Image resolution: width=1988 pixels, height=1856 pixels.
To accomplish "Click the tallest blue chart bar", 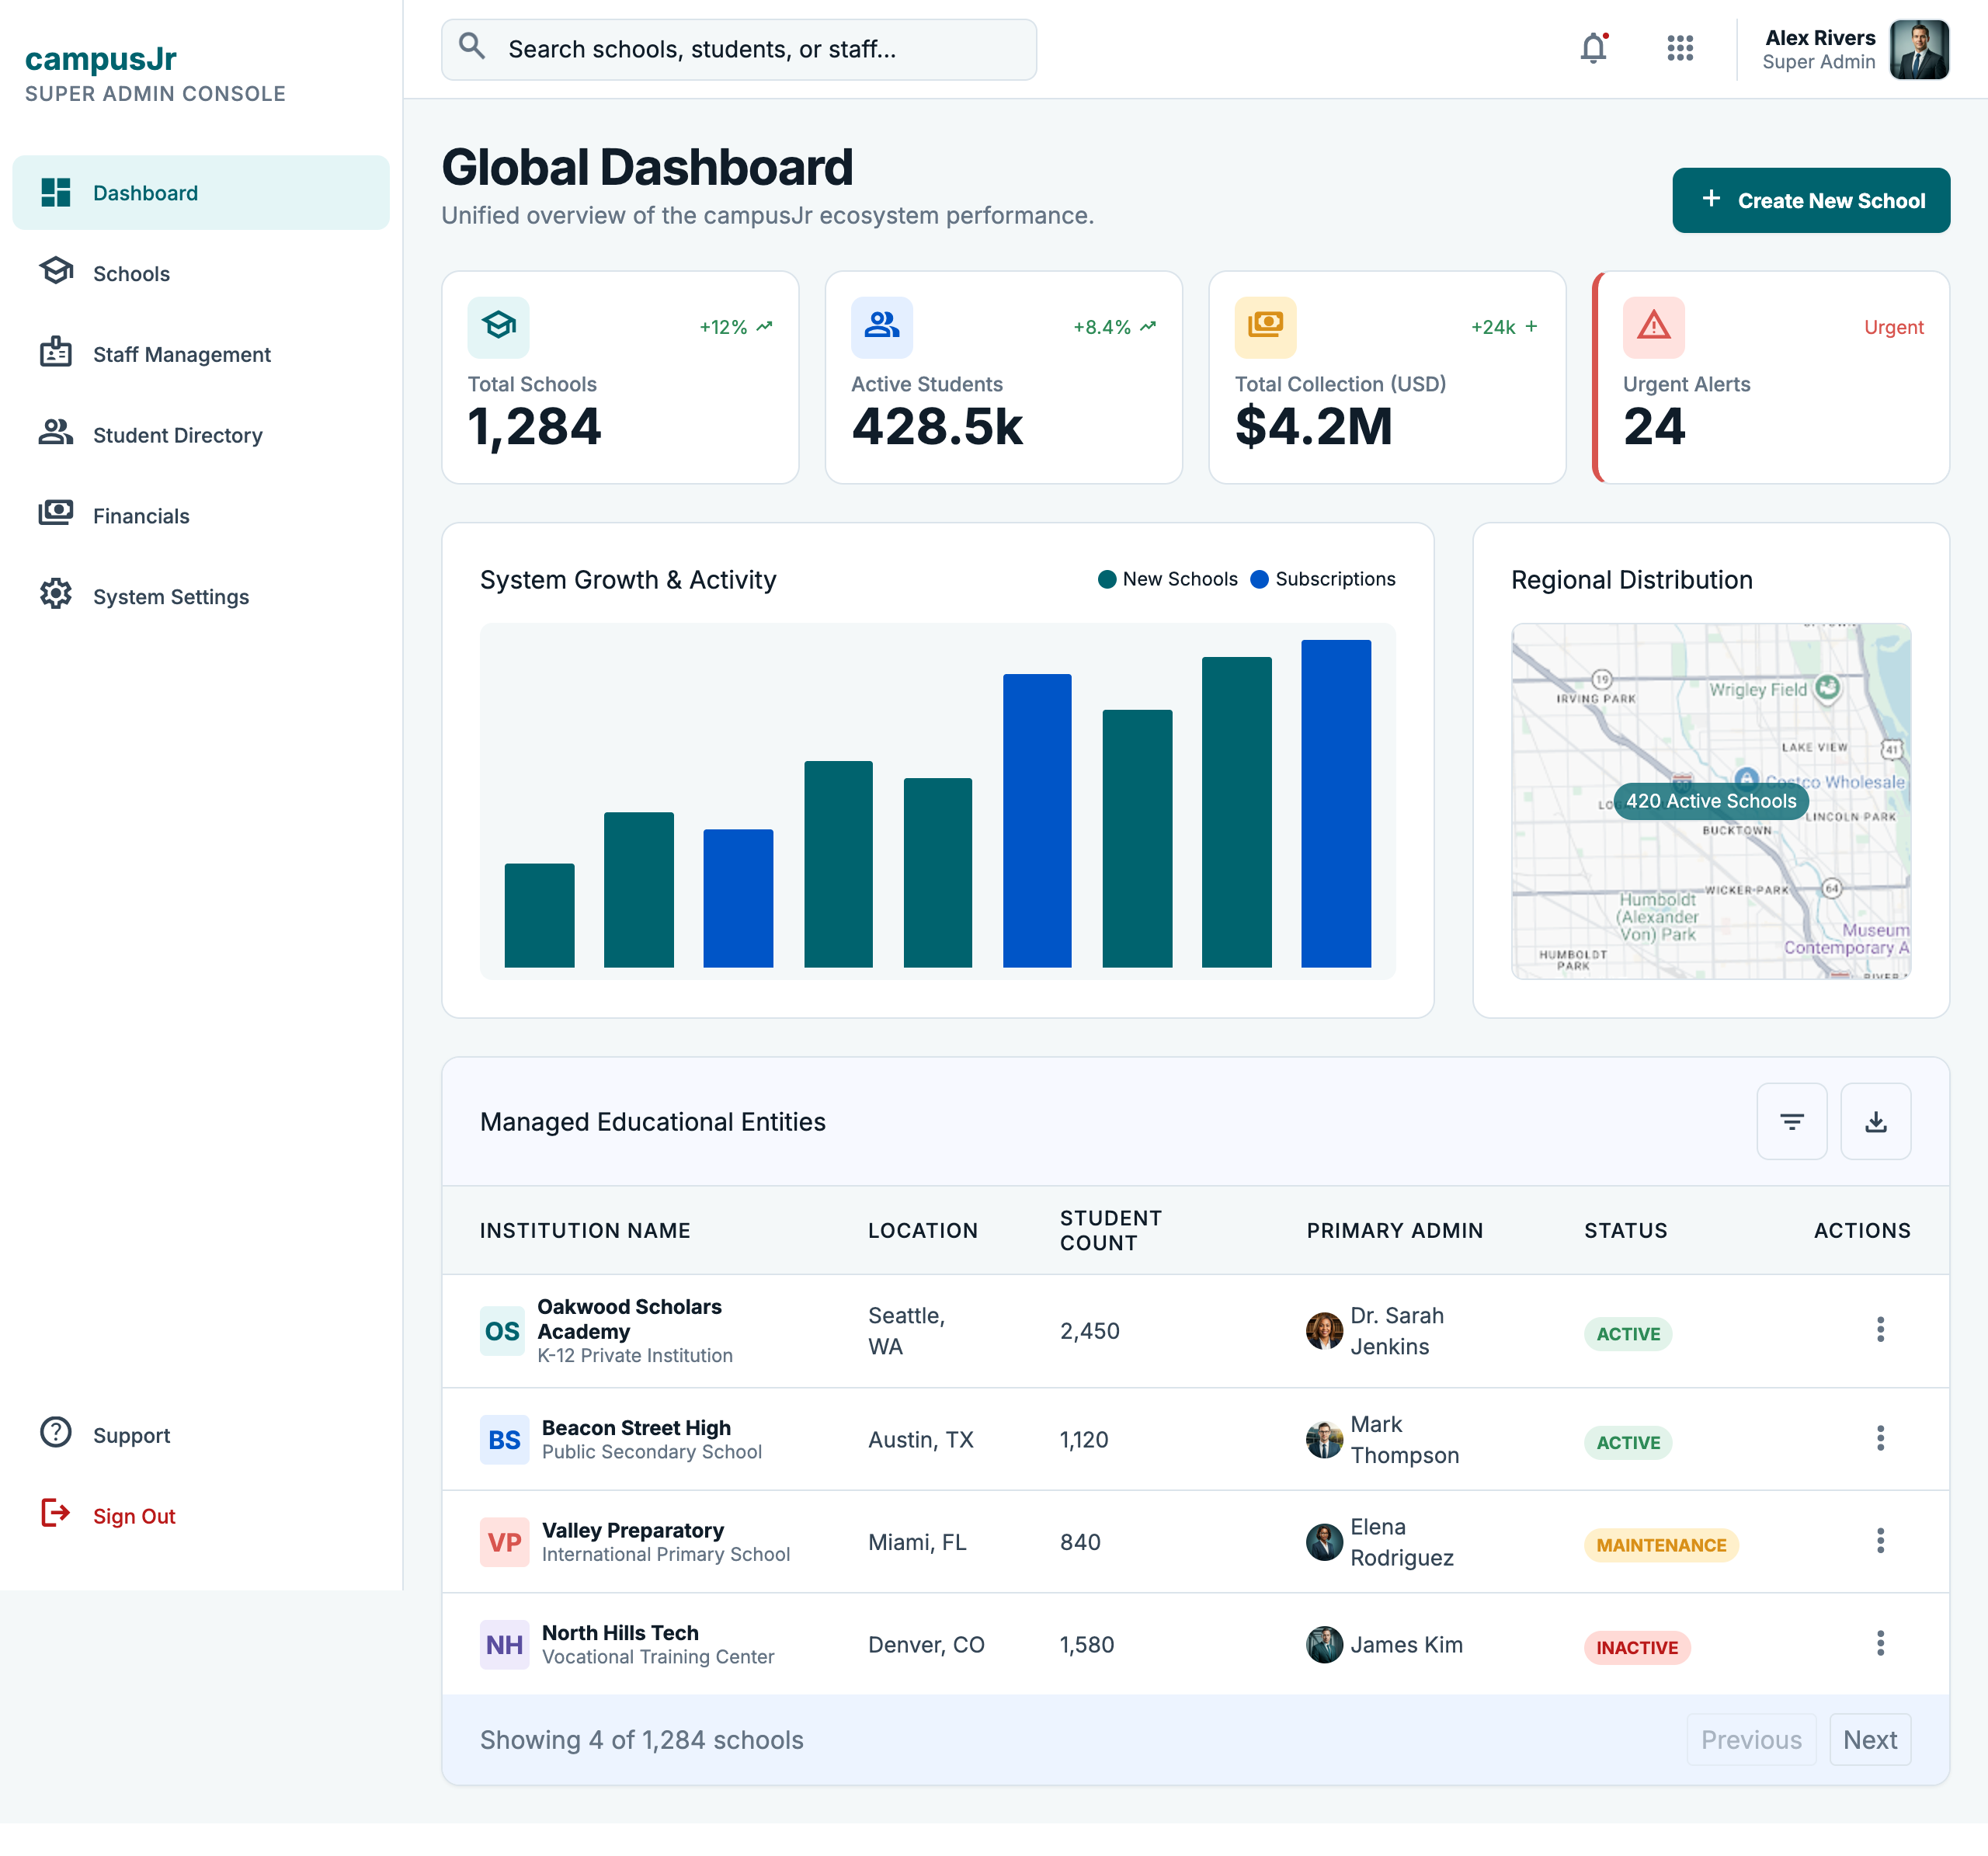I will point(1335,803).
